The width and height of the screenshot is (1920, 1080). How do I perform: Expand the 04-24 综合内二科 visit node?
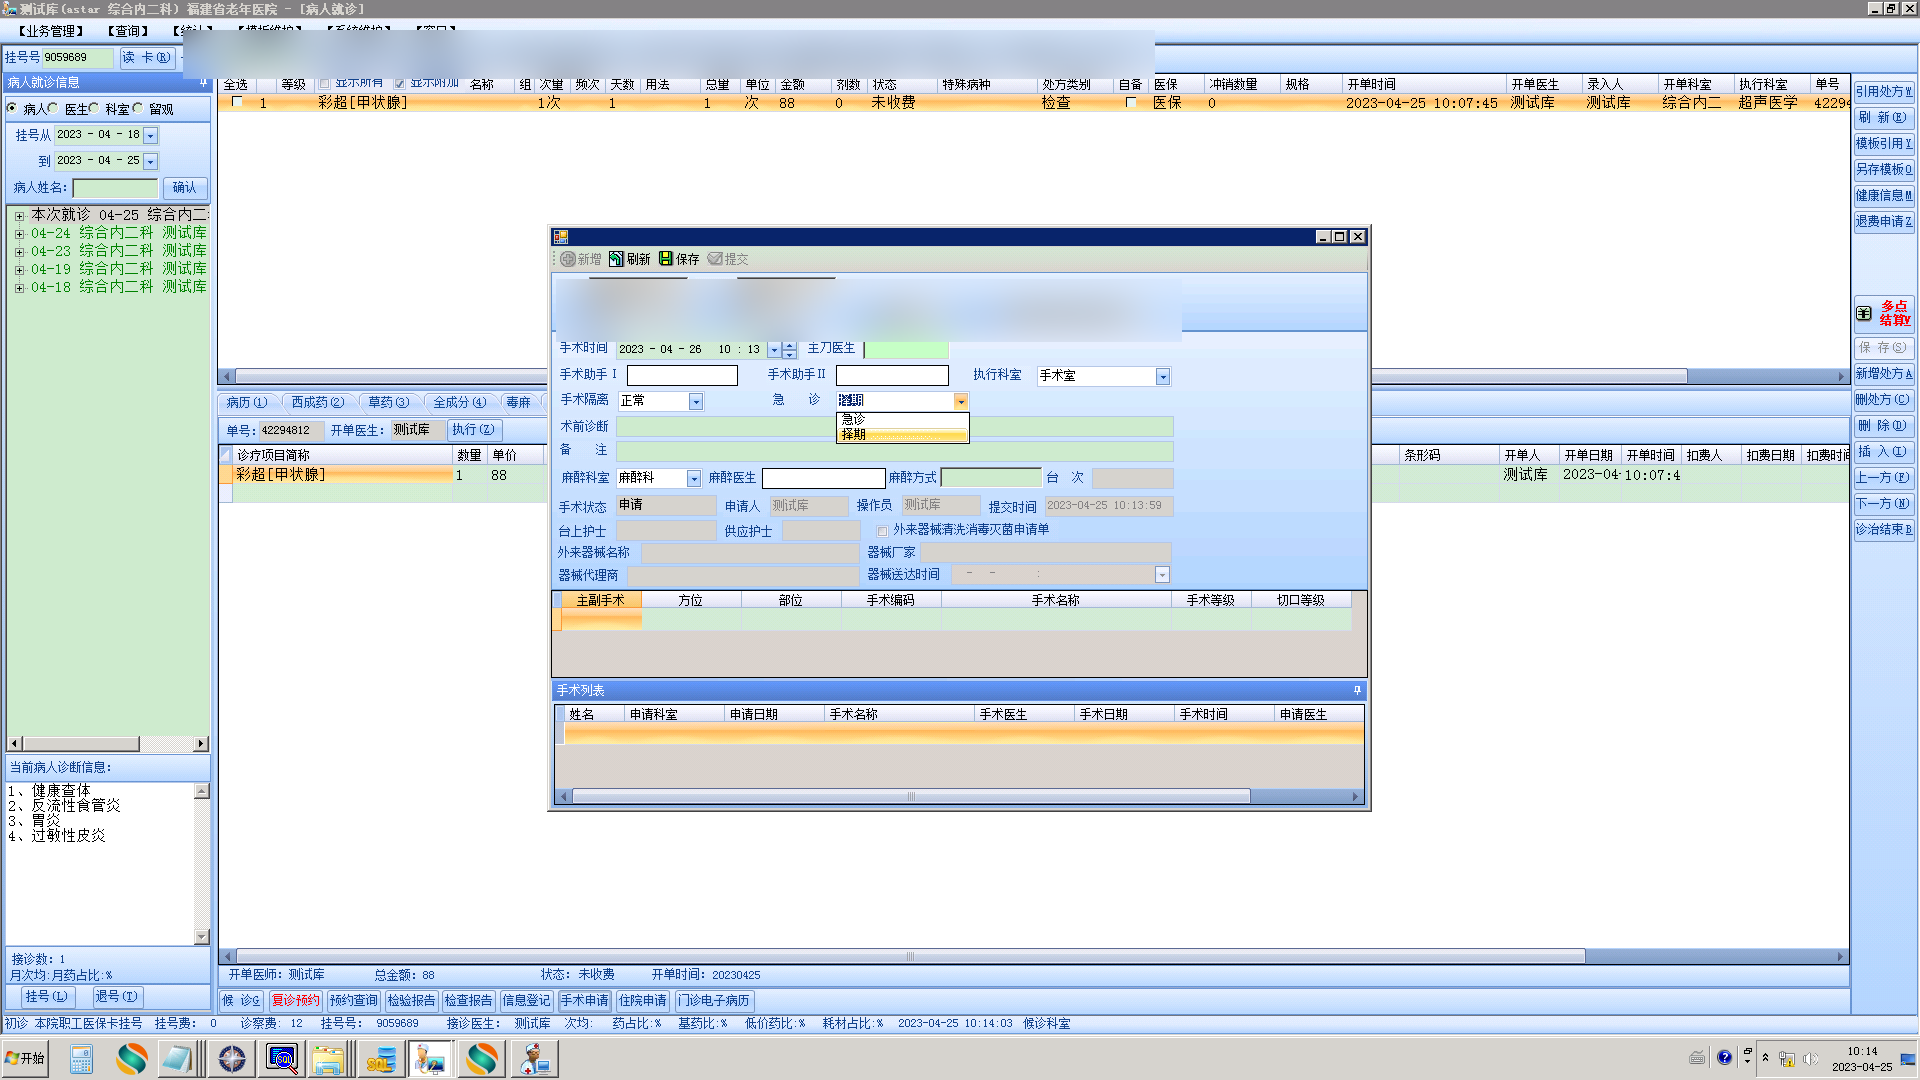19,233
